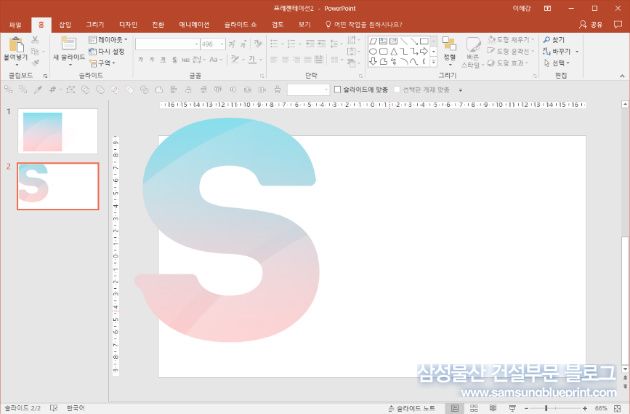
Task: Open Quick Styles (빠른 스타일)
Action: pos(472,52)
